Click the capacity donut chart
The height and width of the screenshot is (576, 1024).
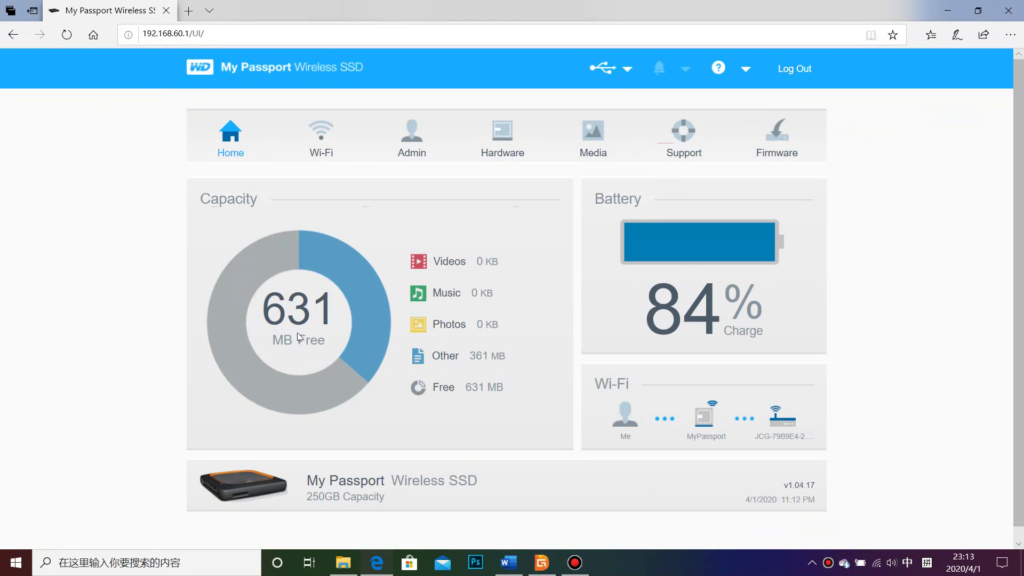(299, 322)
